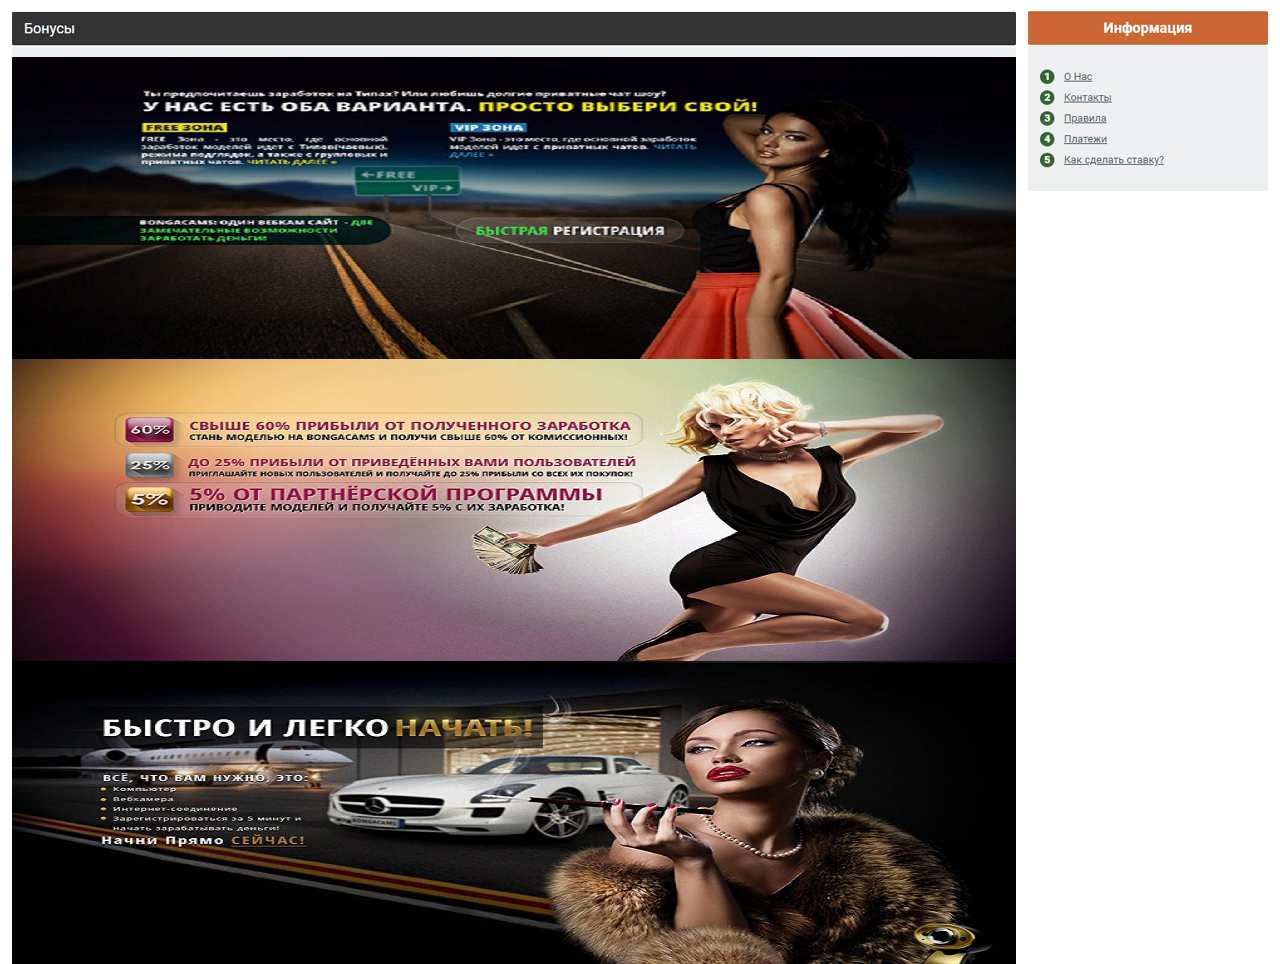
Task: Click the number 1 bullet icon
Action: pos(1047,77)
